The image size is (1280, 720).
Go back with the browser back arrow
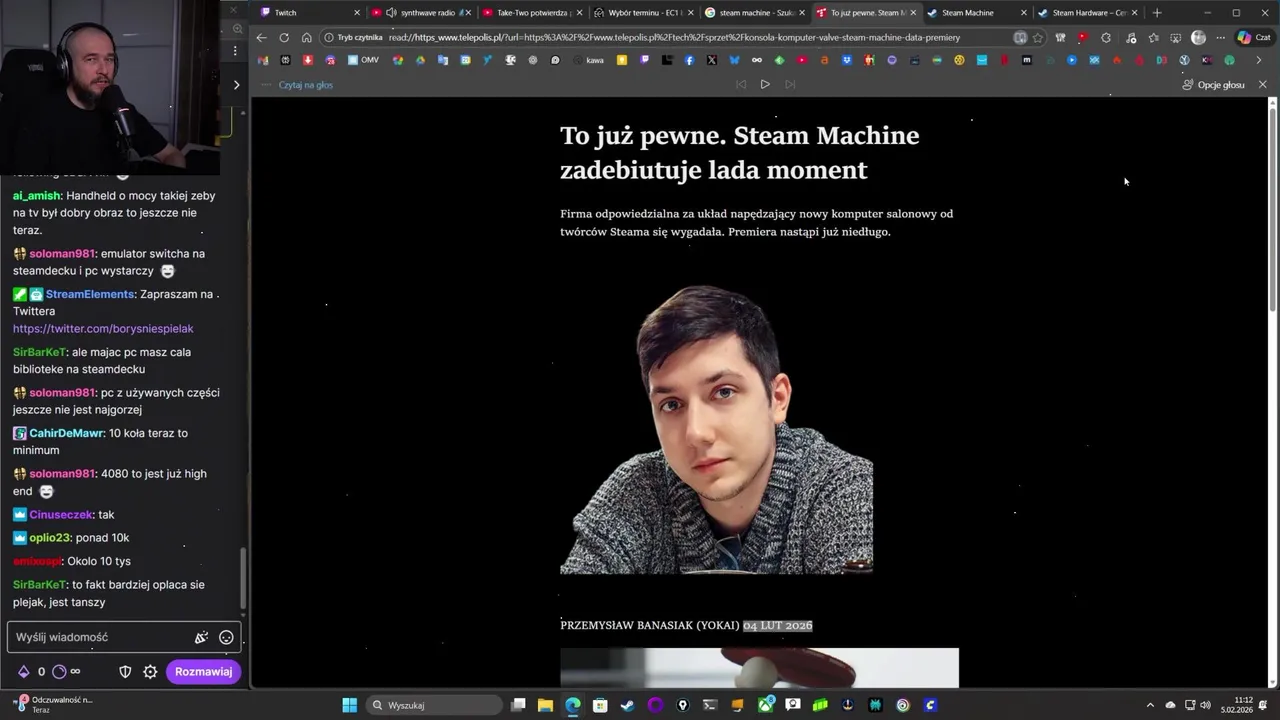(x=262, y=37)
